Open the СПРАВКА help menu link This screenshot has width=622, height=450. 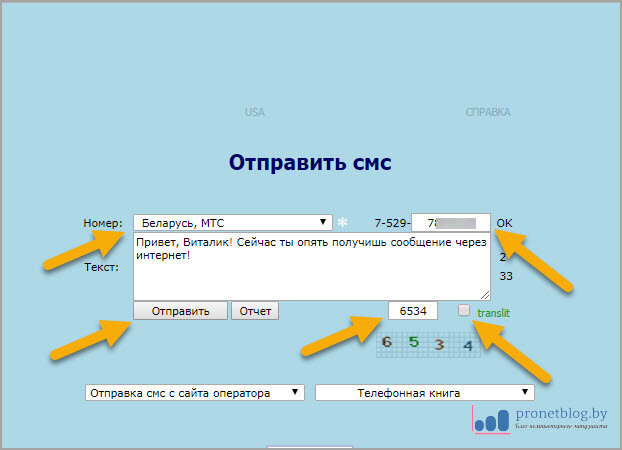tap(488, 112)
